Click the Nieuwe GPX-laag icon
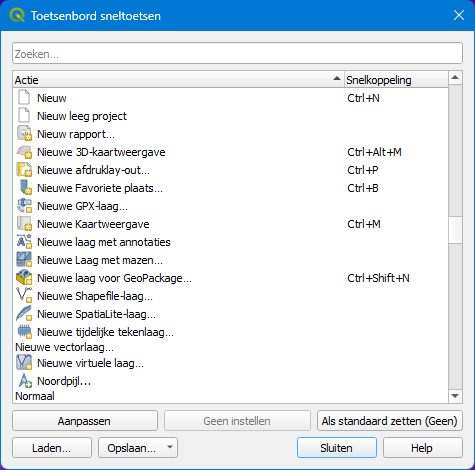This screenshot has width=475, height=470. [24, 206]
